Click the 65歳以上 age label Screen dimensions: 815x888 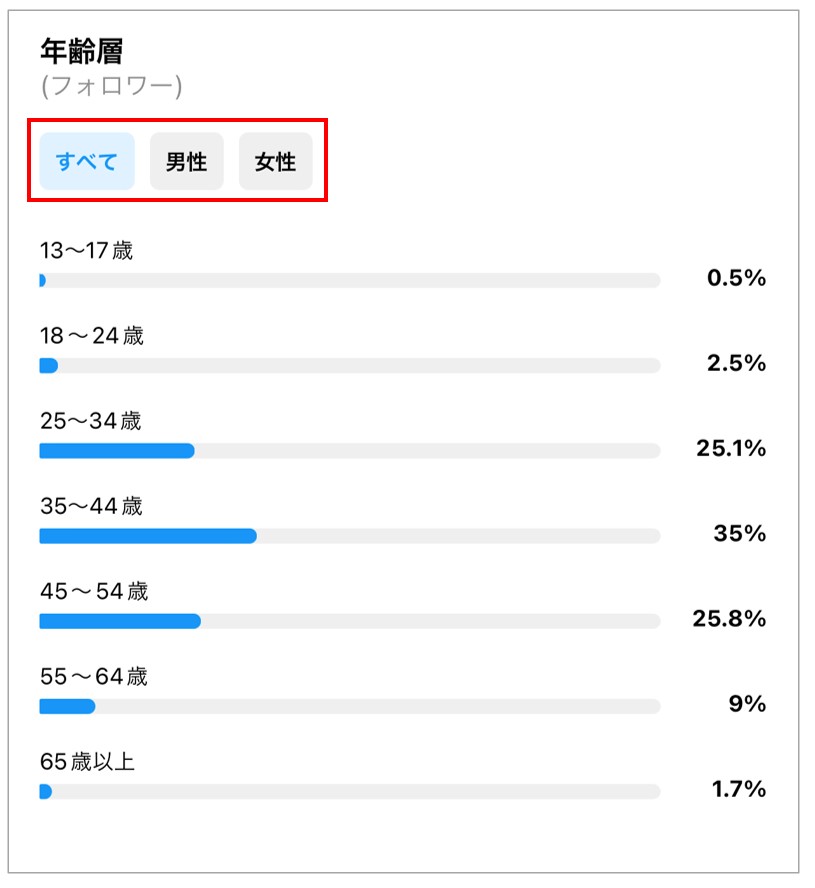click(x=87, y=761)
